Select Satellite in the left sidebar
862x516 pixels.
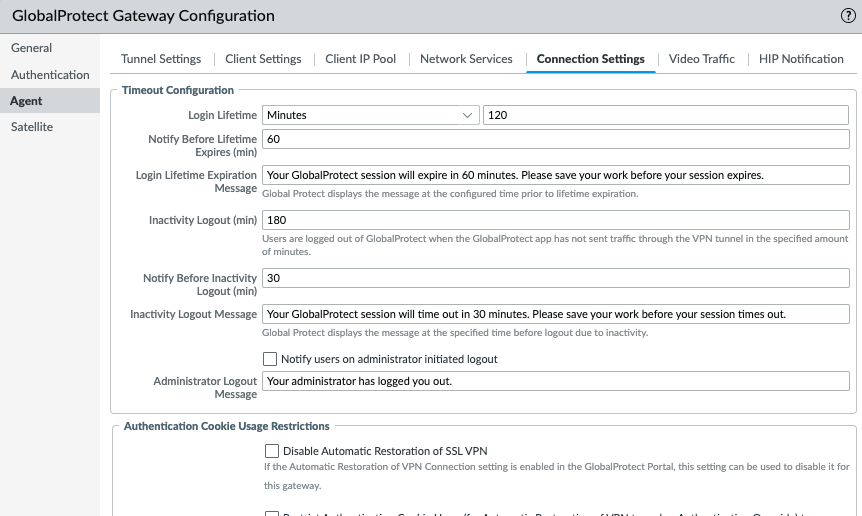32,127
